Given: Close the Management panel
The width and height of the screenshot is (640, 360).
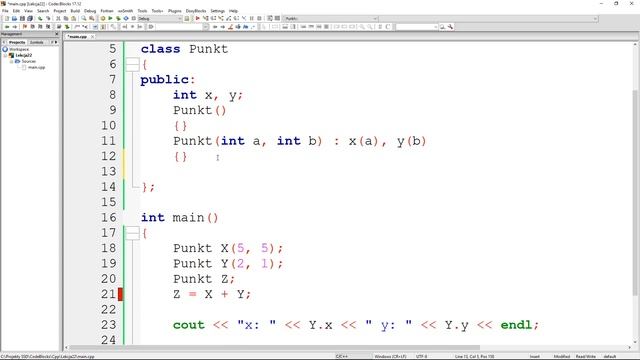Looking at the screenshot, I should pos(57,34).
